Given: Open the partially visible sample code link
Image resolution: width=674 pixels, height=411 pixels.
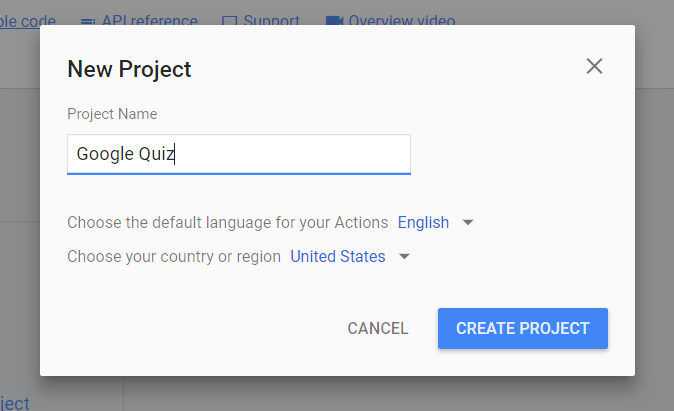Looking at the screenshot, I should point(28,20).
